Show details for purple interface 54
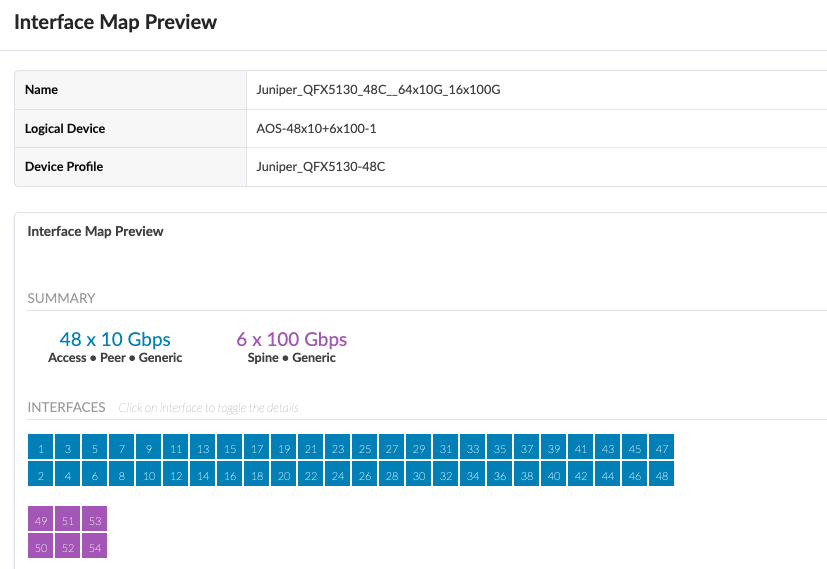 coord(94,545)
